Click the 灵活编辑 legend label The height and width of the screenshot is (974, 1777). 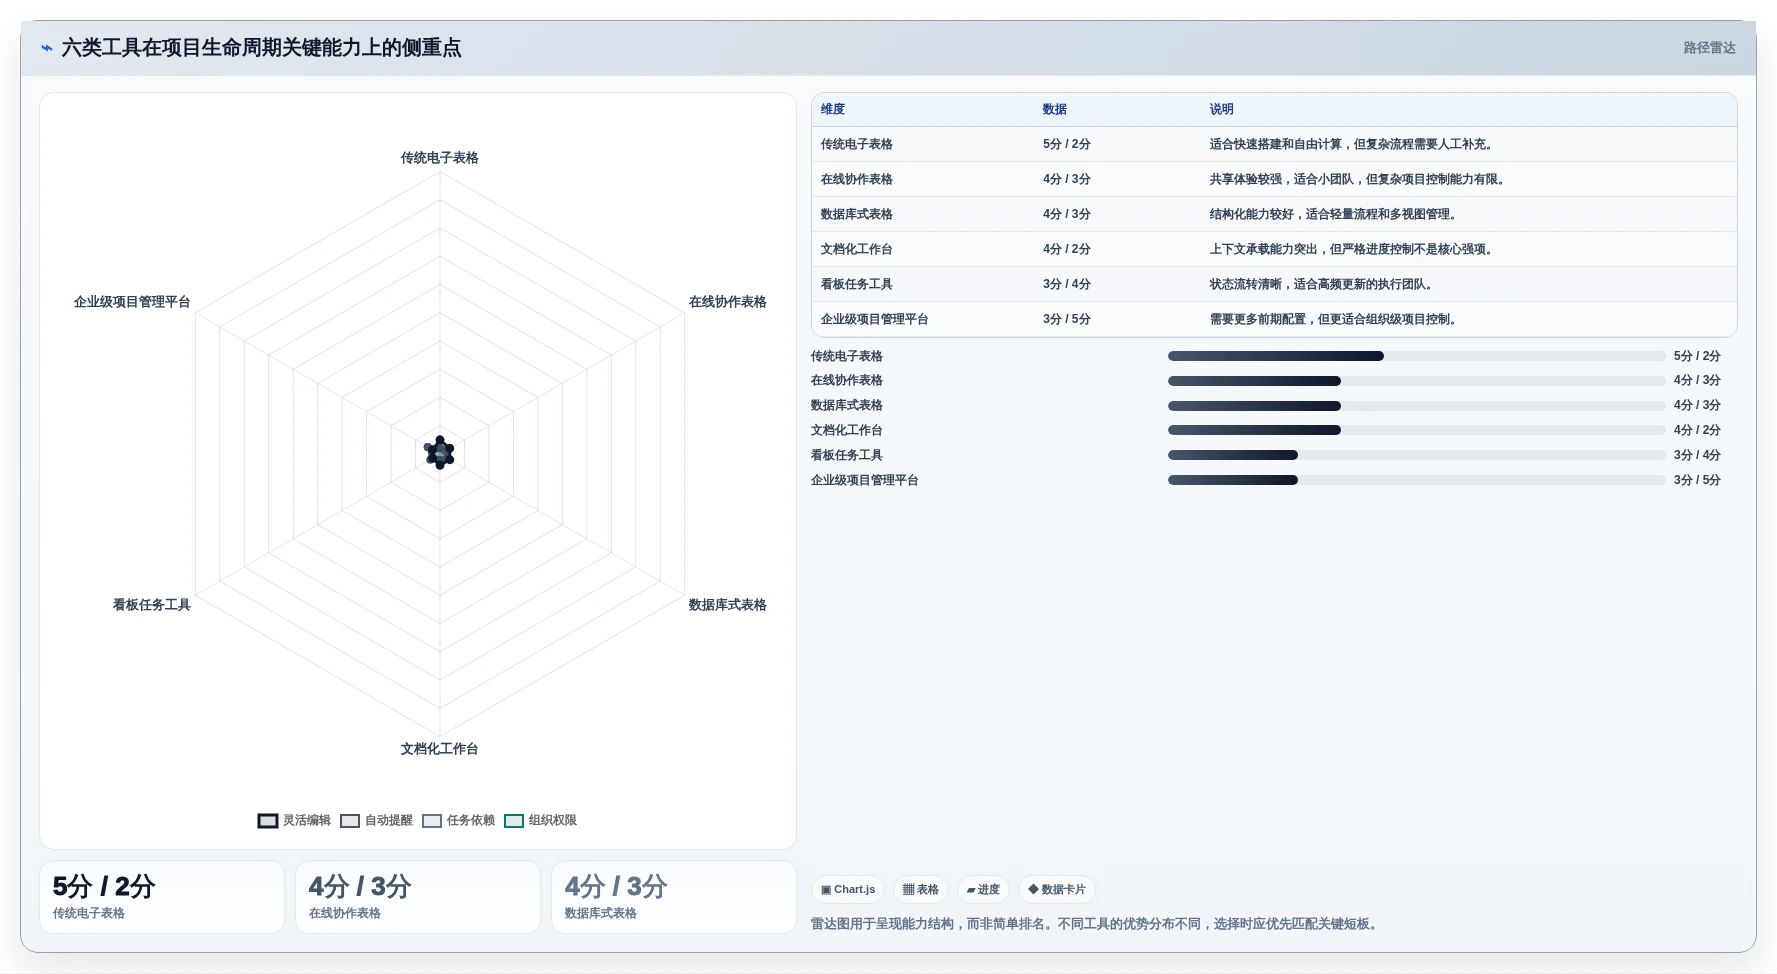click(x=307, y=821)
